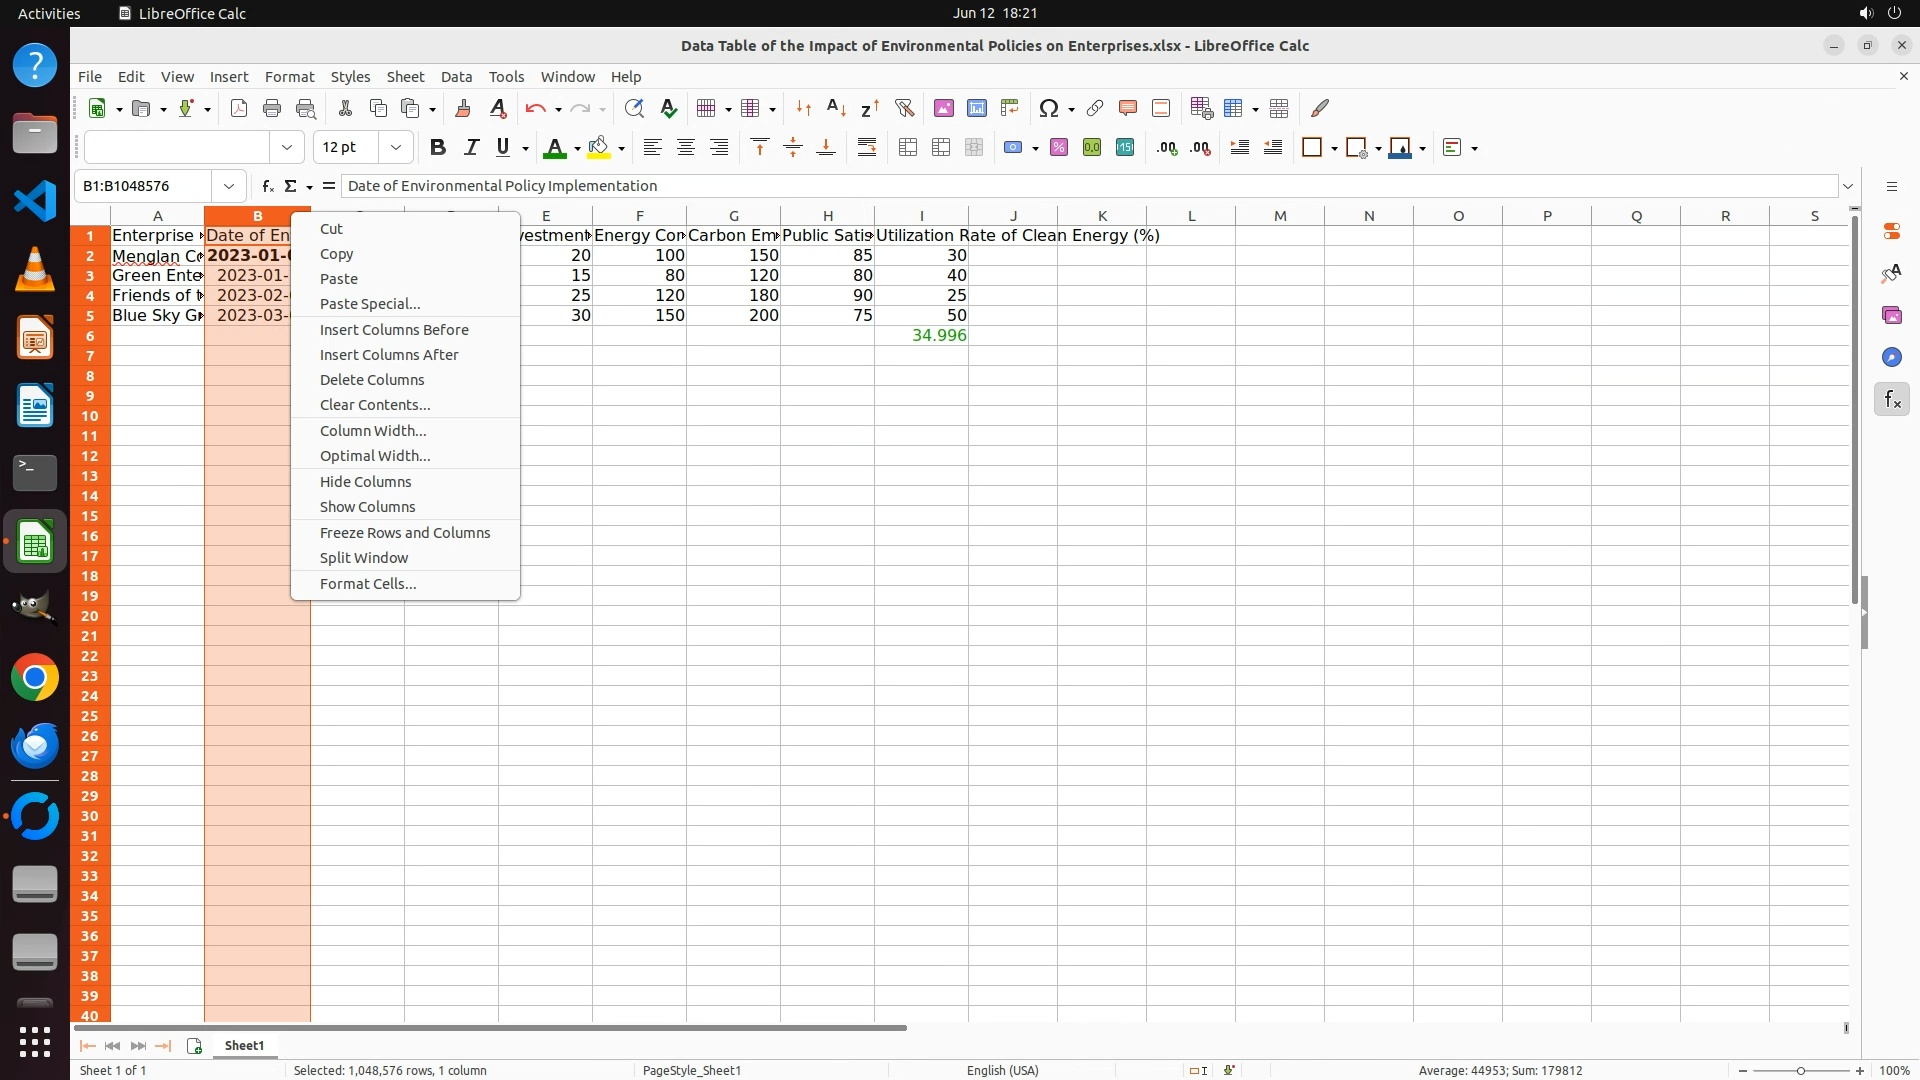Click the Print toolbar icon
Image resolution: width=1920 pixels, height=1080 pixels.
click(x=272, y=108)
